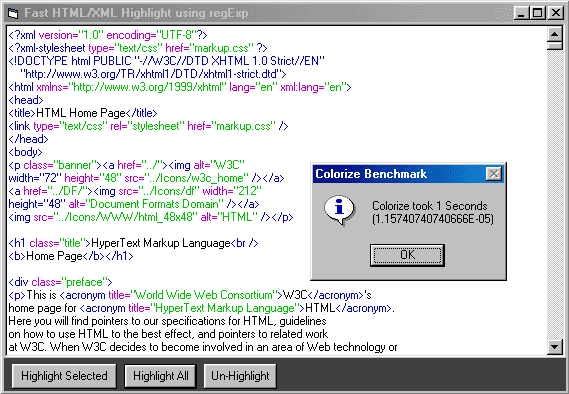The image size is (569, 394).
Task: Click the vertical scrollbar thumb
Action: pos(554,46)
